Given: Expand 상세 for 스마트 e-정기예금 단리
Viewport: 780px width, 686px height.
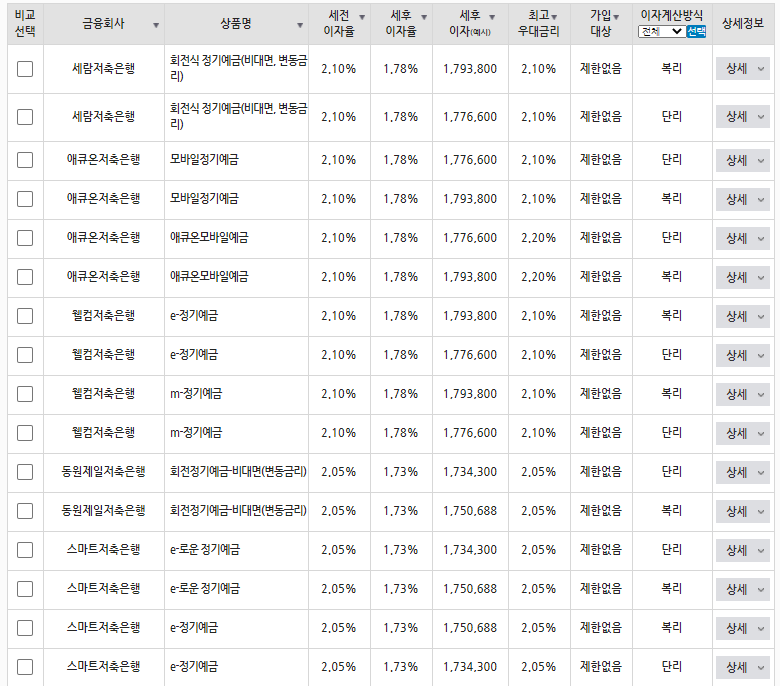Looking at the screenshot, I should pyautogui.click(x=743, y=667).
